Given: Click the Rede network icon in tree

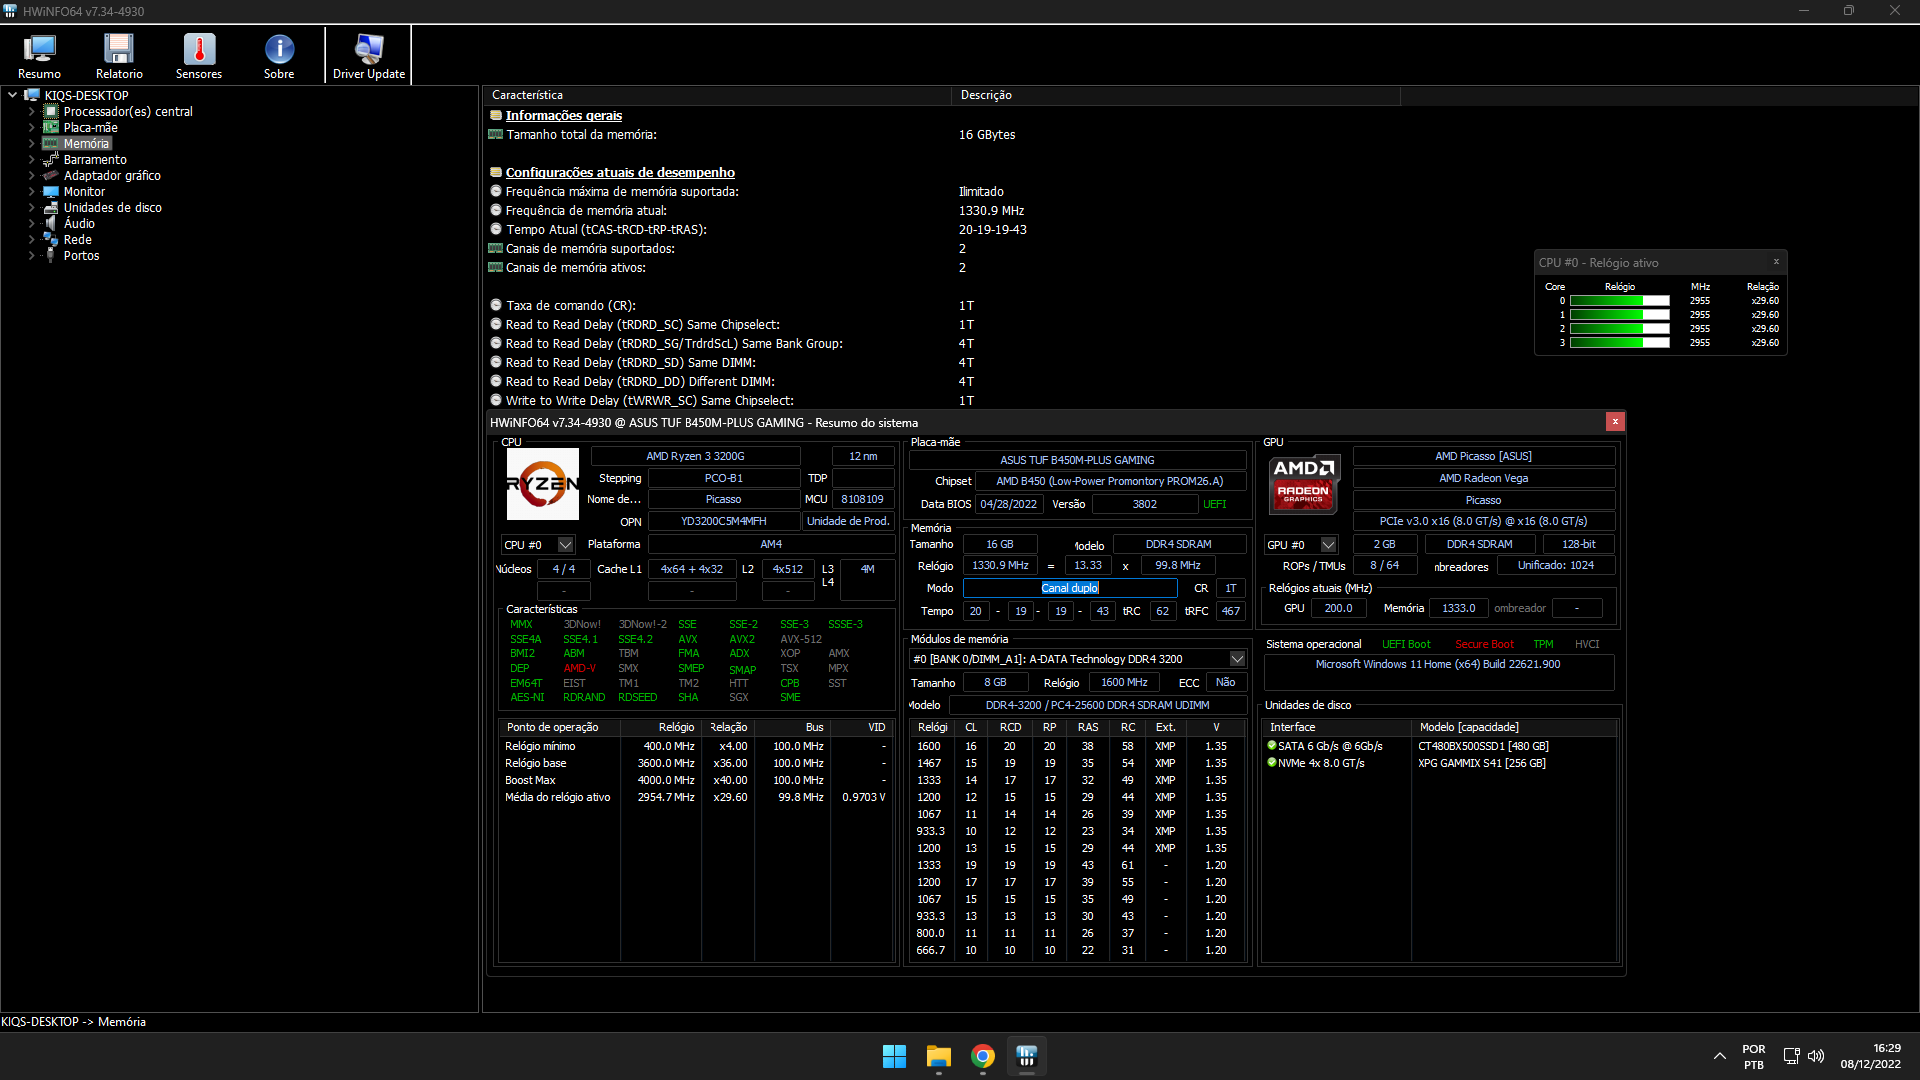Looking at the screenshot, I should (51, 239).
